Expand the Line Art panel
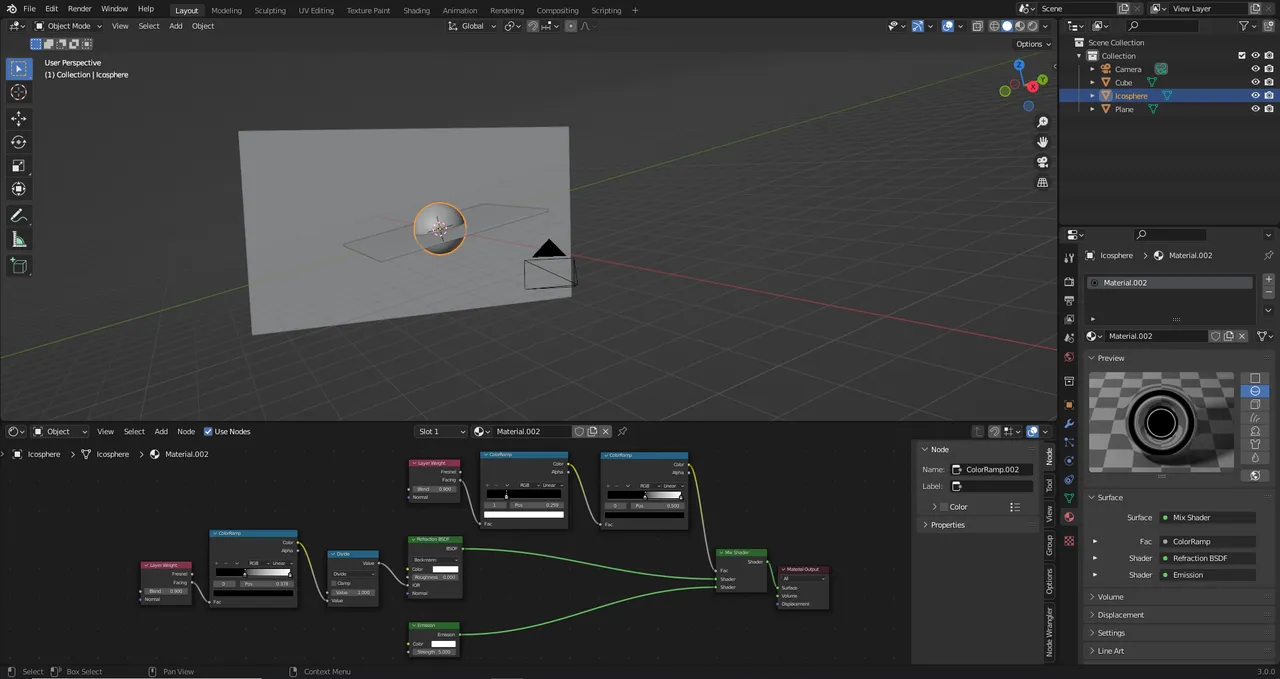 pyautogui.click(x=1110, y=651)
